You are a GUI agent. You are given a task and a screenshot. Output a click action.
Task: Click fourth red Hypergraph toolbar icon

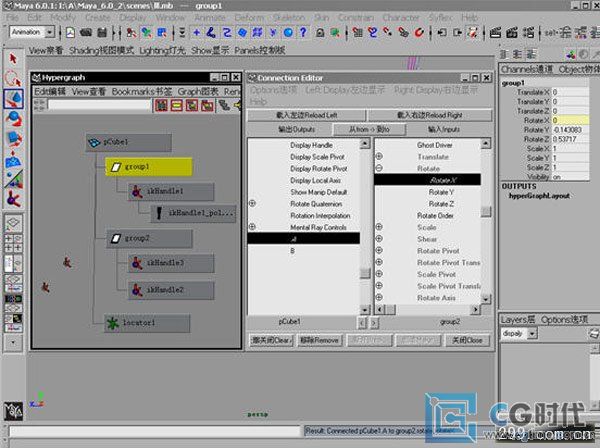(x=207, y=105)
